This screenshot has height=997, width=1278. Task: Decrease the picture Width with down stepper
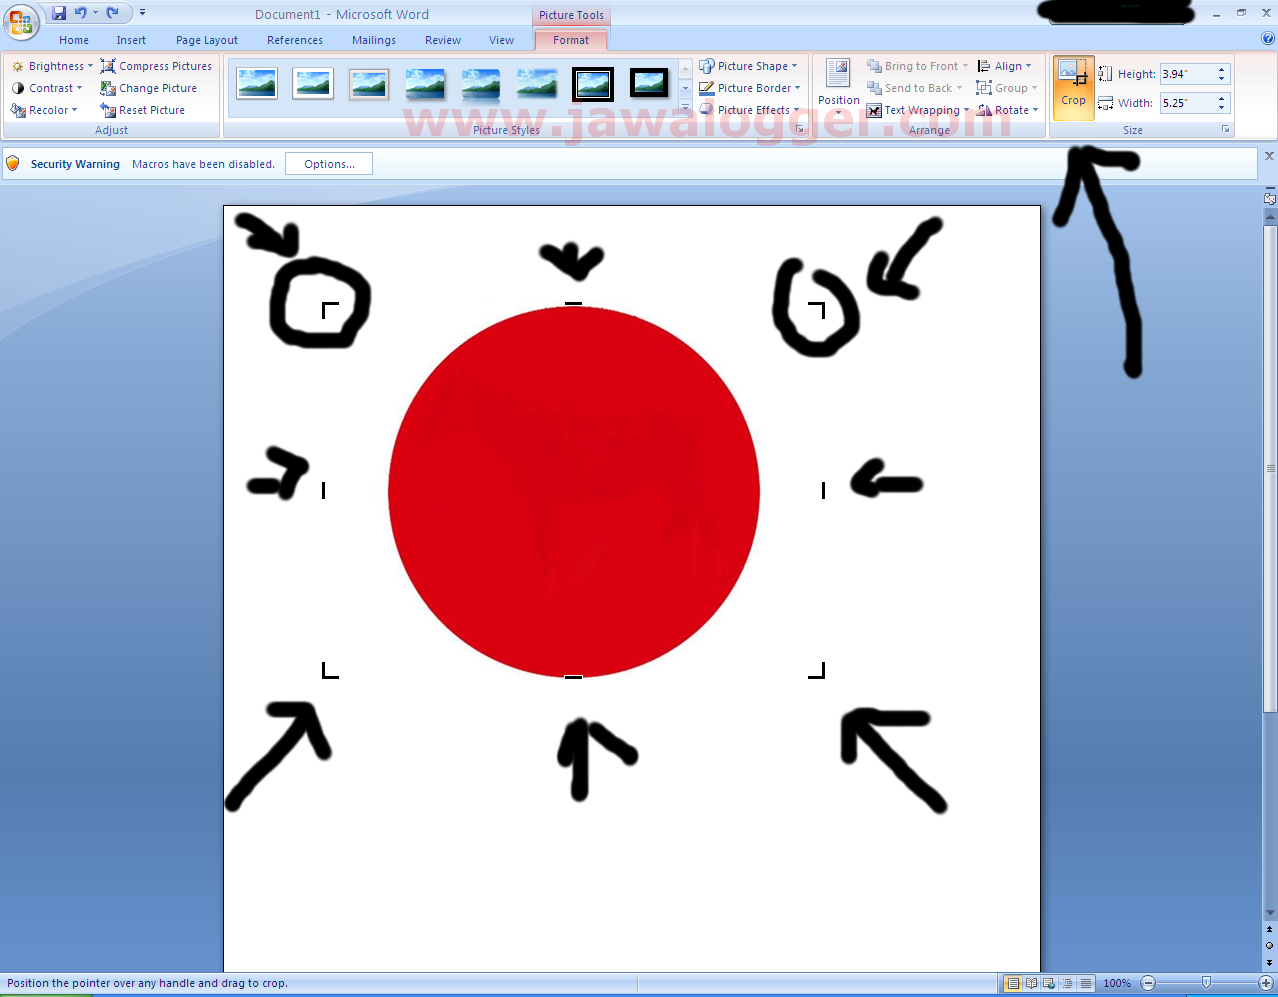click(1222, 108)
